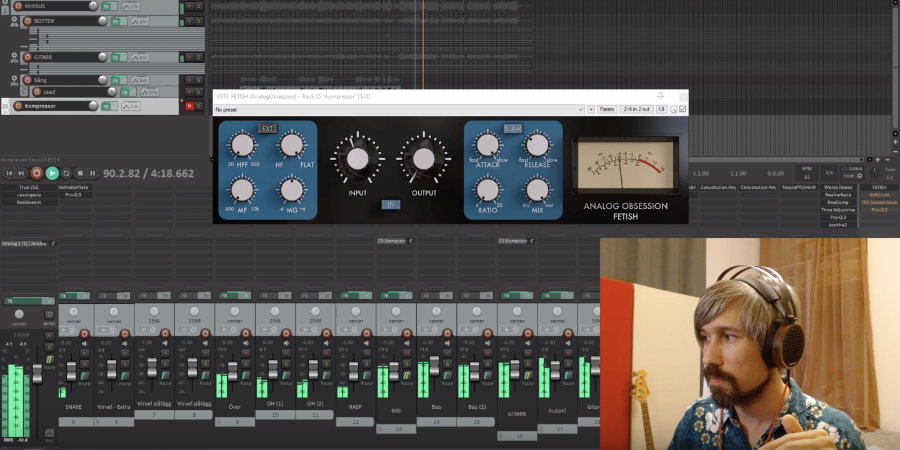The image size is (900, 450).
Task: Open the Param menu in FETISH window
Action: tap(607, 109)
